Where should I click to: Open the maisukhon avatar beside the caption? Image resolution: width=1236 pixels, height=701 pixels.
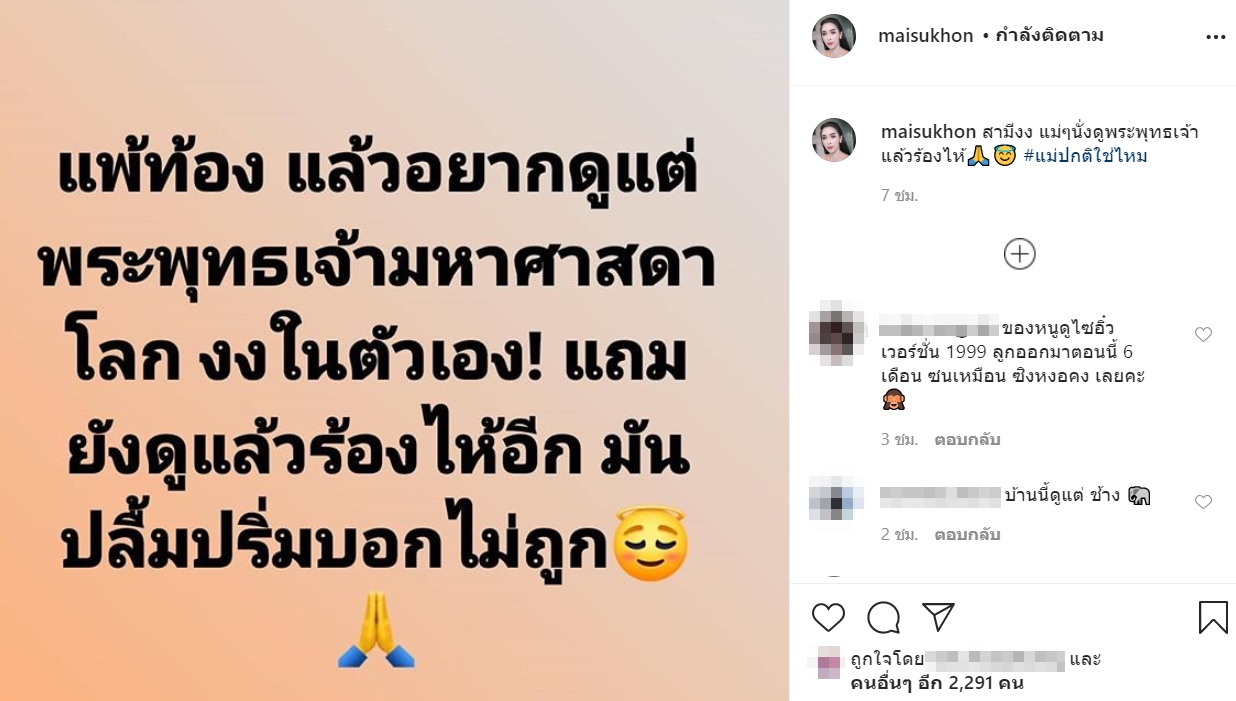click(833, 140)
